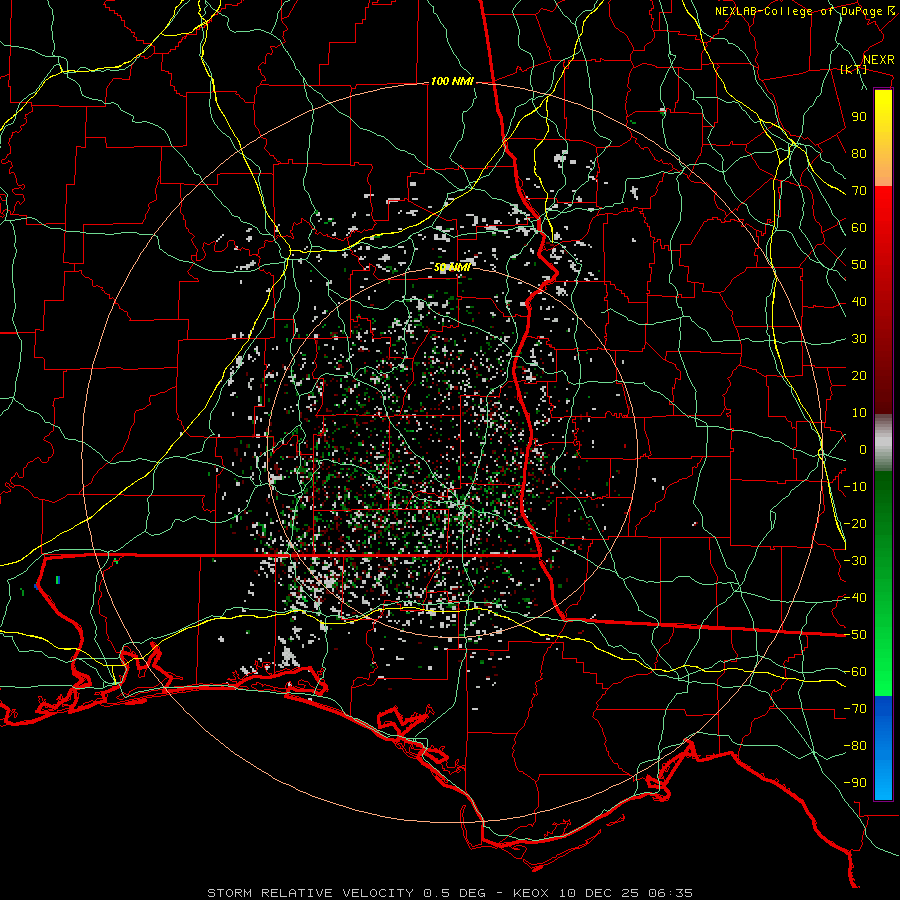This screenshot has height=900, width=900.
Task: Click the 50 NMI range ring label
Action: pyautogui.click(x=452, y=267)
